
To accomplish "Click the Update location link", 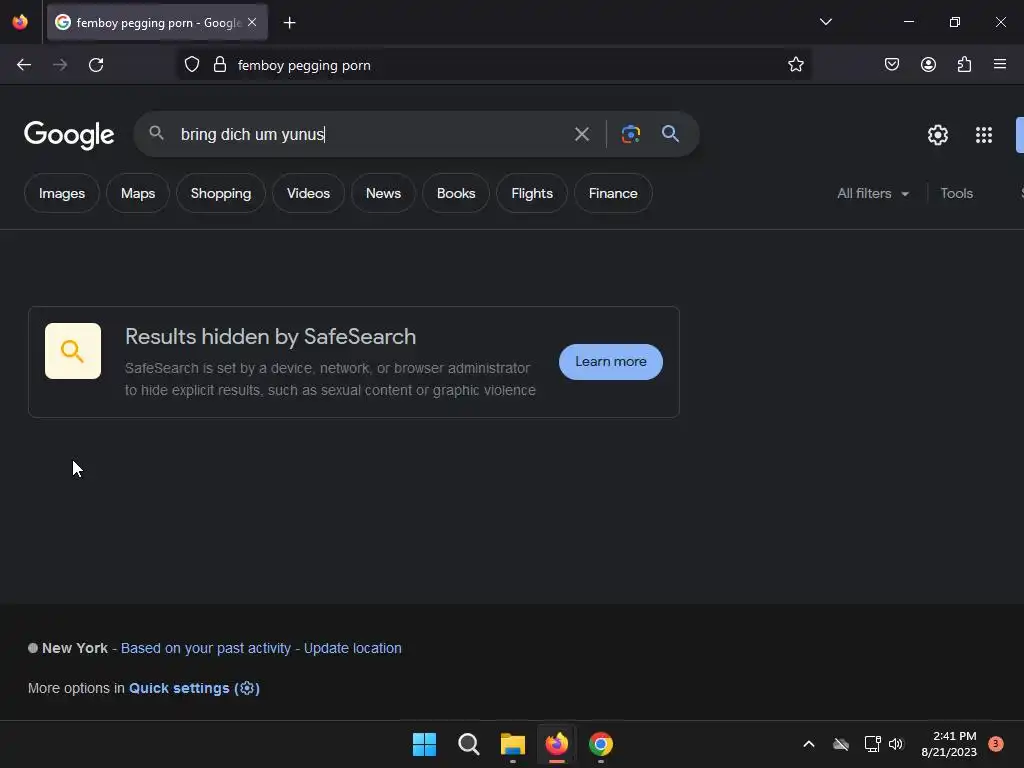I will click(353, 648).
